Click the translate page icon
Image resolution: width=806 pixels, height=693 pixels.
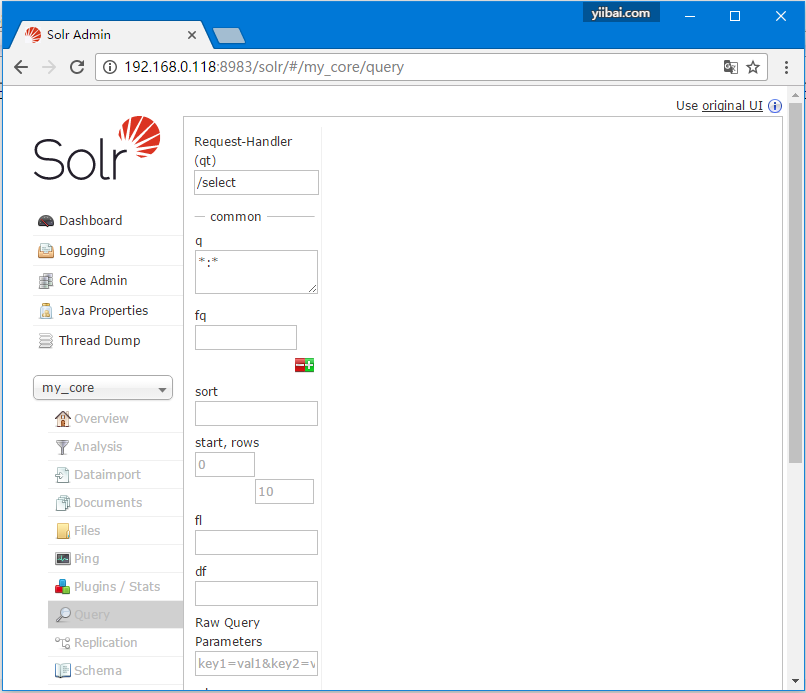pyautogui.click(x=731, y=67)
